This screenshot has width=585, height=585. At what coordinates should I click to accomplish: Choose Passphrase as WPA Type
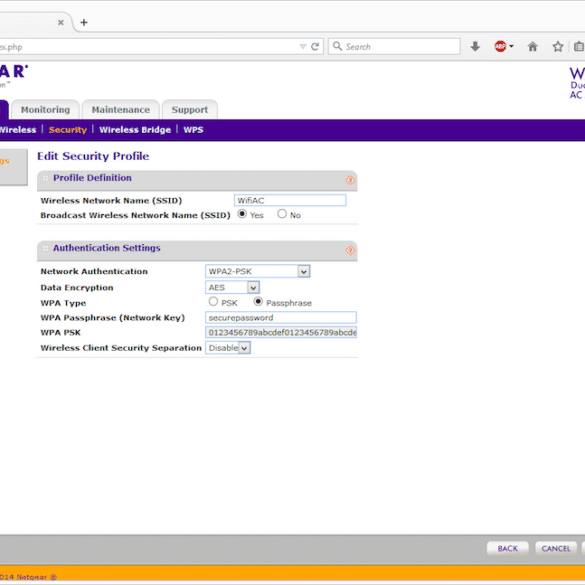tap(258, 301)
